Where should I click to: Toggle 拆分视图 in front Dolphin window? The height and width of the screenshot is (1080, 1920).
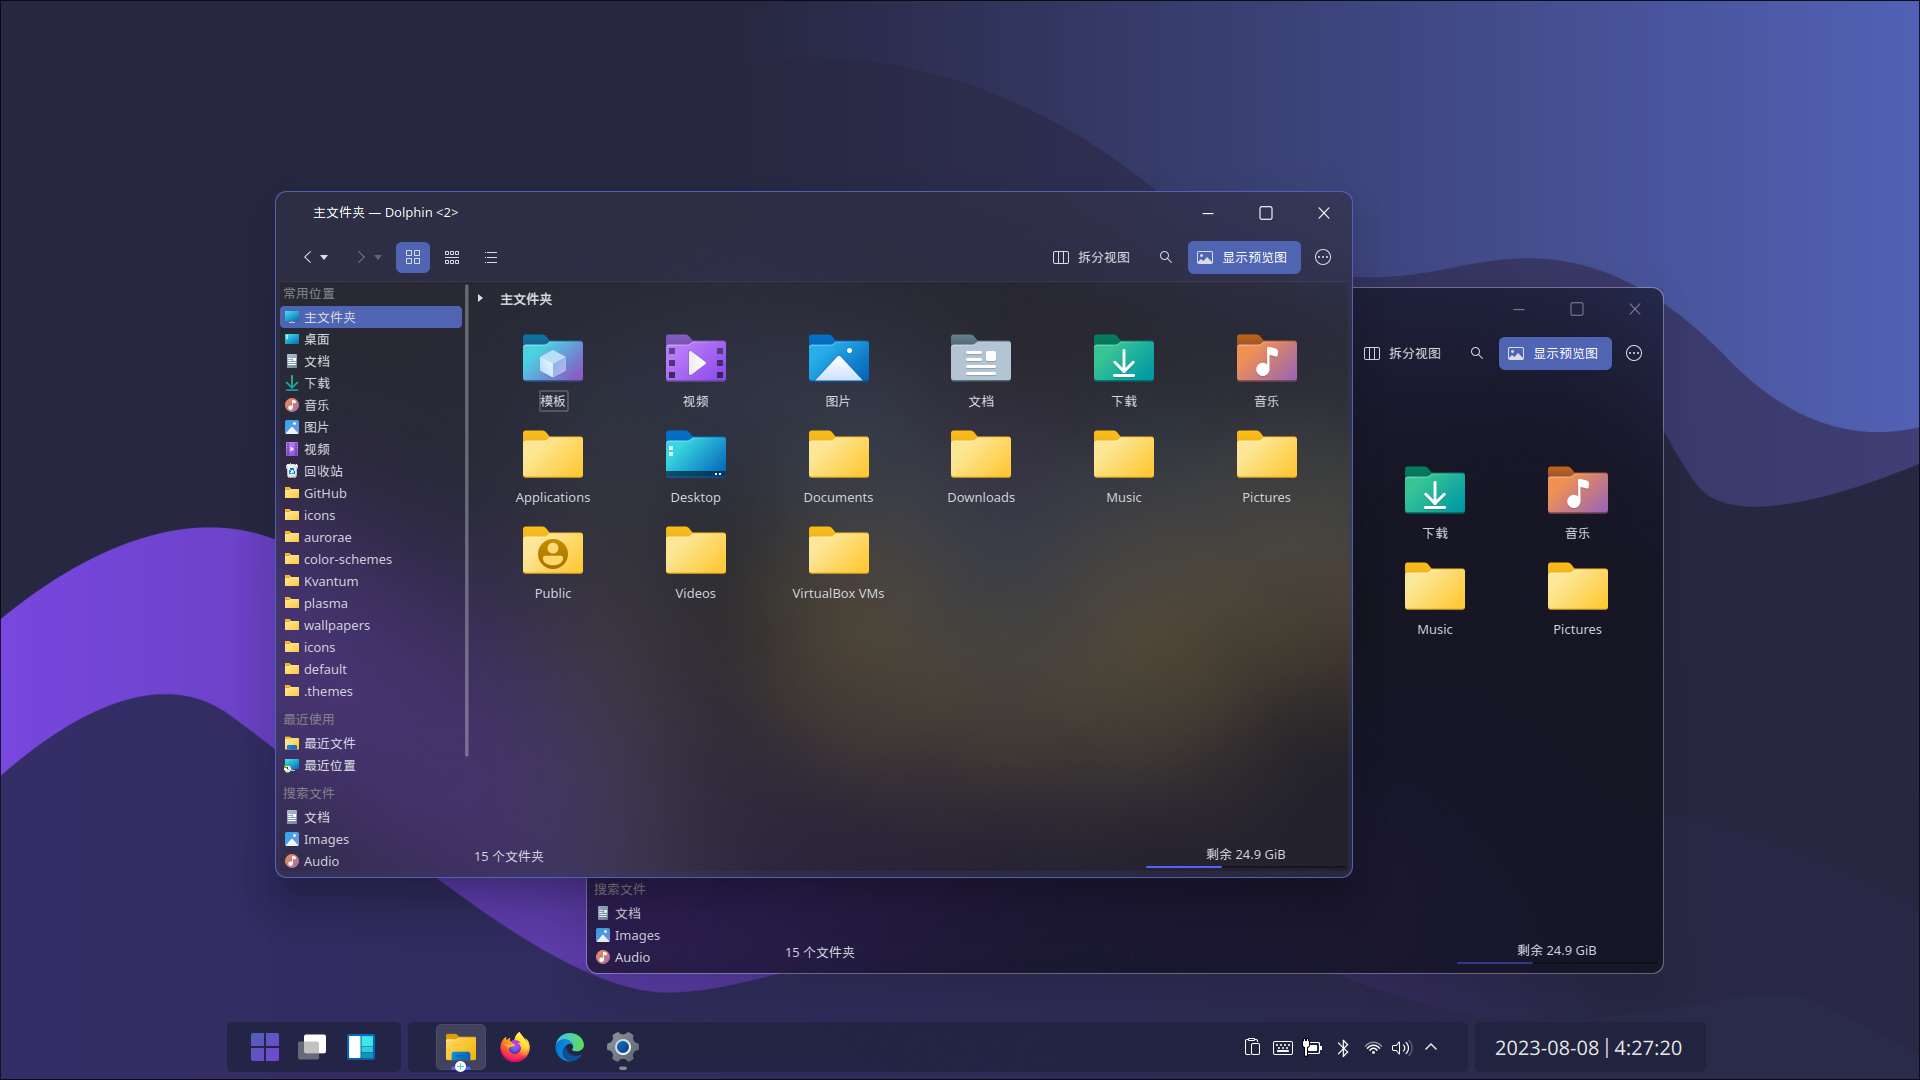[1091, 257]
